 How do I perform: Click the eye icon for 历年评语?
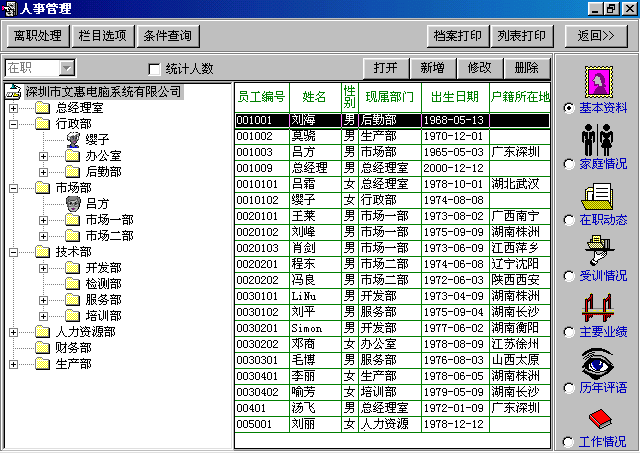point(598,364)
